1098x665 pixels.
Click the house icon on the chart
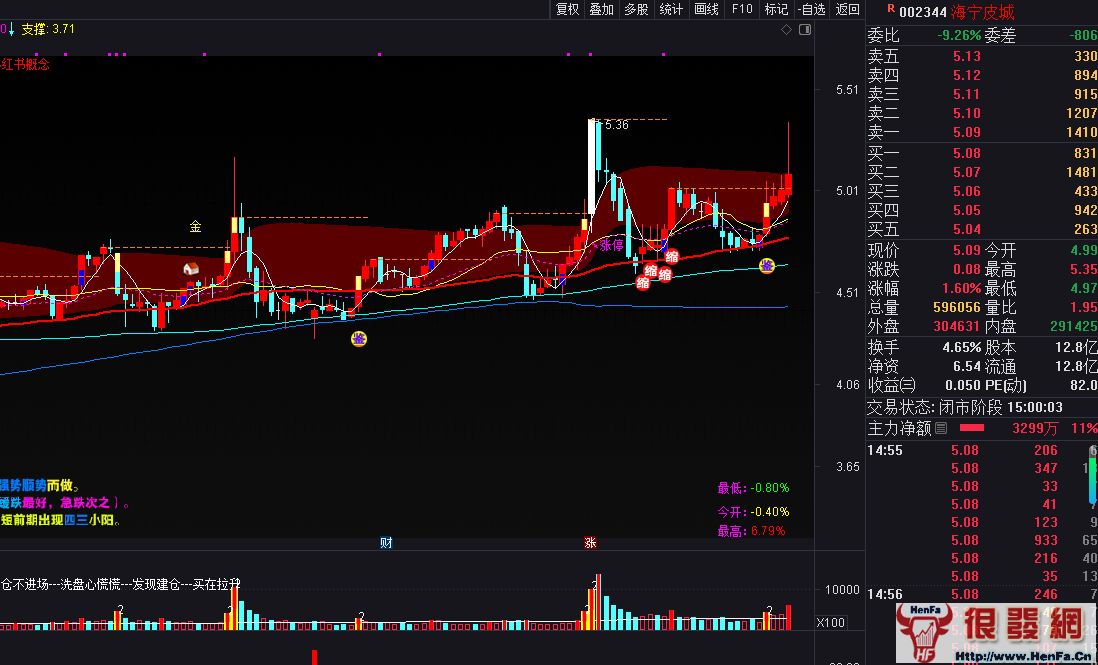click(x=190, y=269)
